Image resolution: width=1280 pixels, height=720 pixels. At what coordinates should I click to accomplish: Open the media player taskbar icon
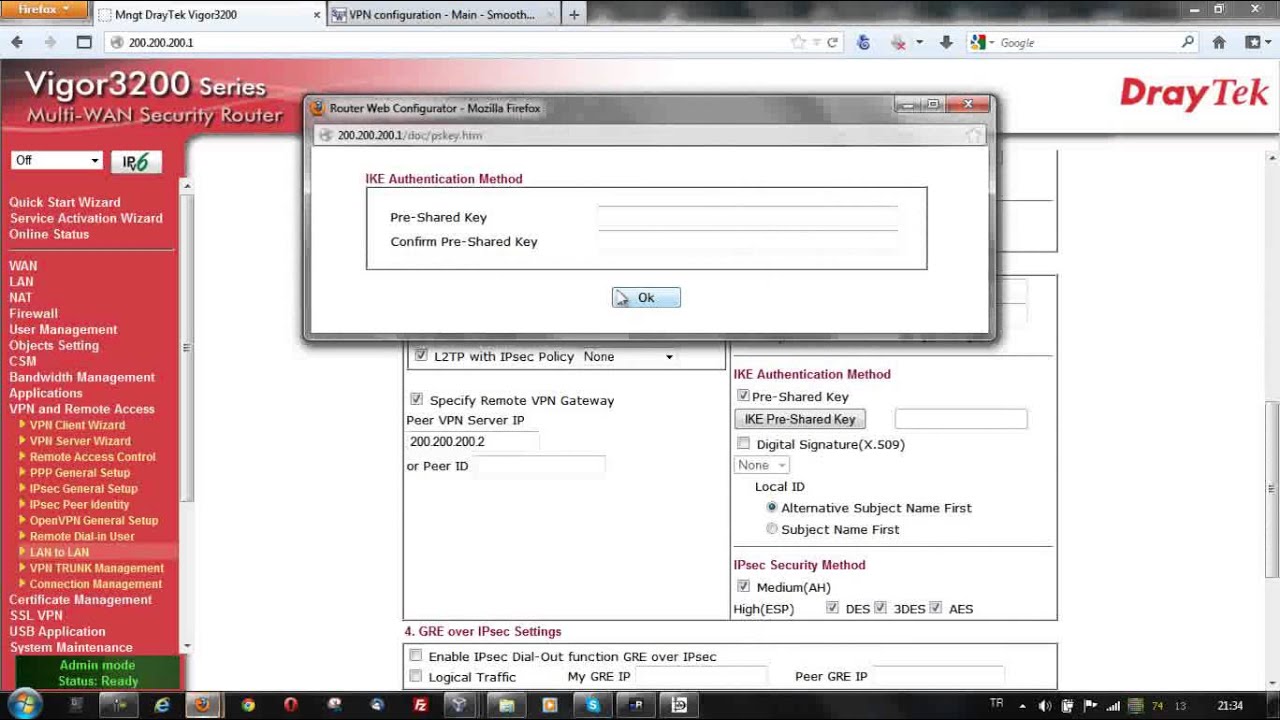click(549, 705)
